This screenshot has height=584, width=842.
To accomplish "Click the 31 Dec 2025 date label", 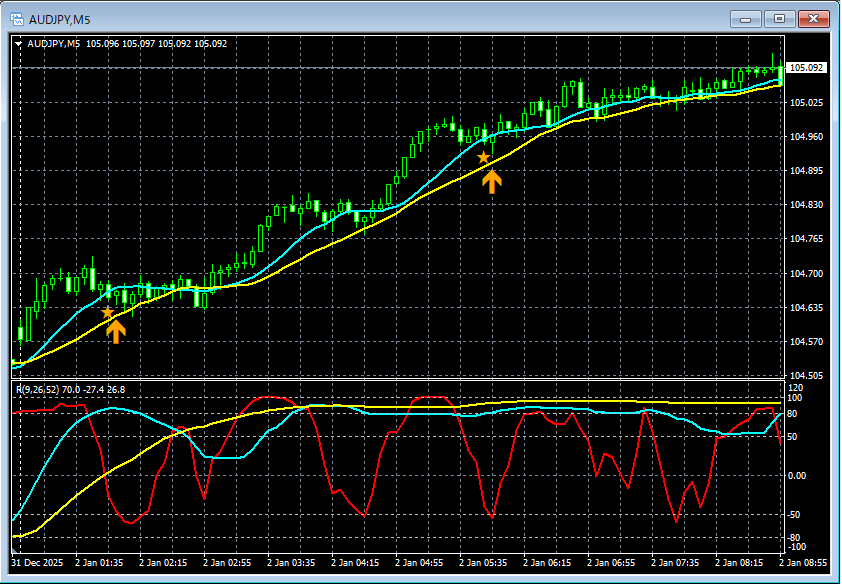I will (38, 563).
